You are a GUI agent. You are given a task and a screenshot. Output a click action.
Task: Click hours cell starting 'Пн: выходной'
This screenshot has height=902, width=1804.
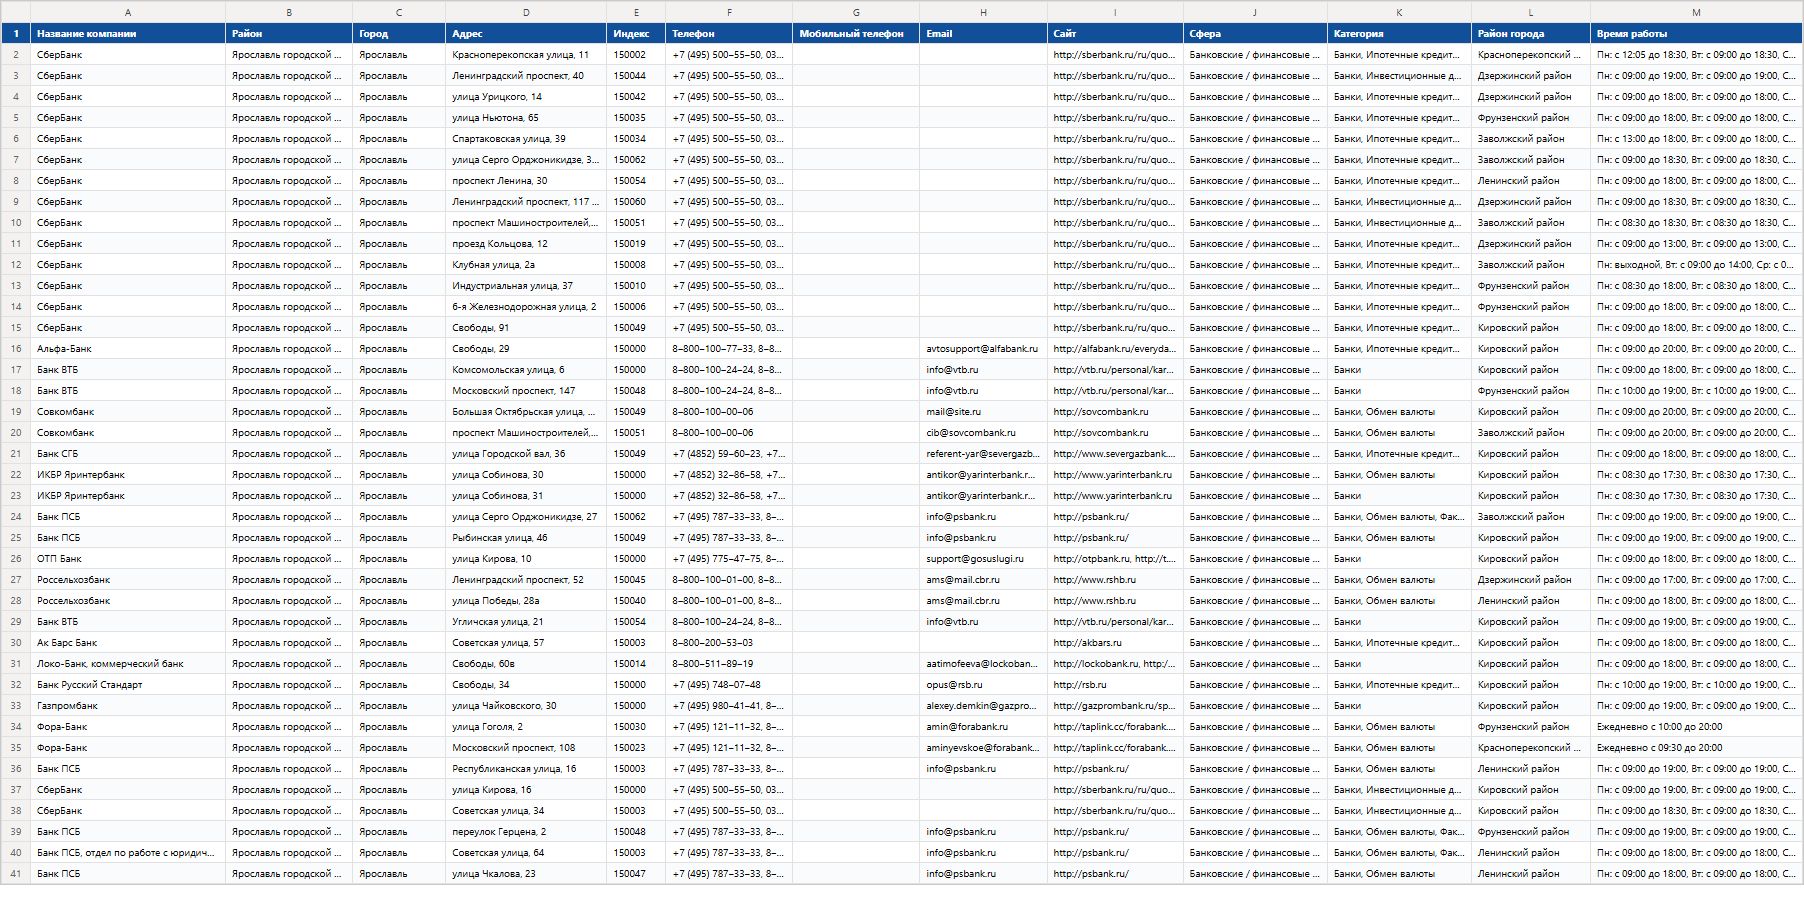1696,265
